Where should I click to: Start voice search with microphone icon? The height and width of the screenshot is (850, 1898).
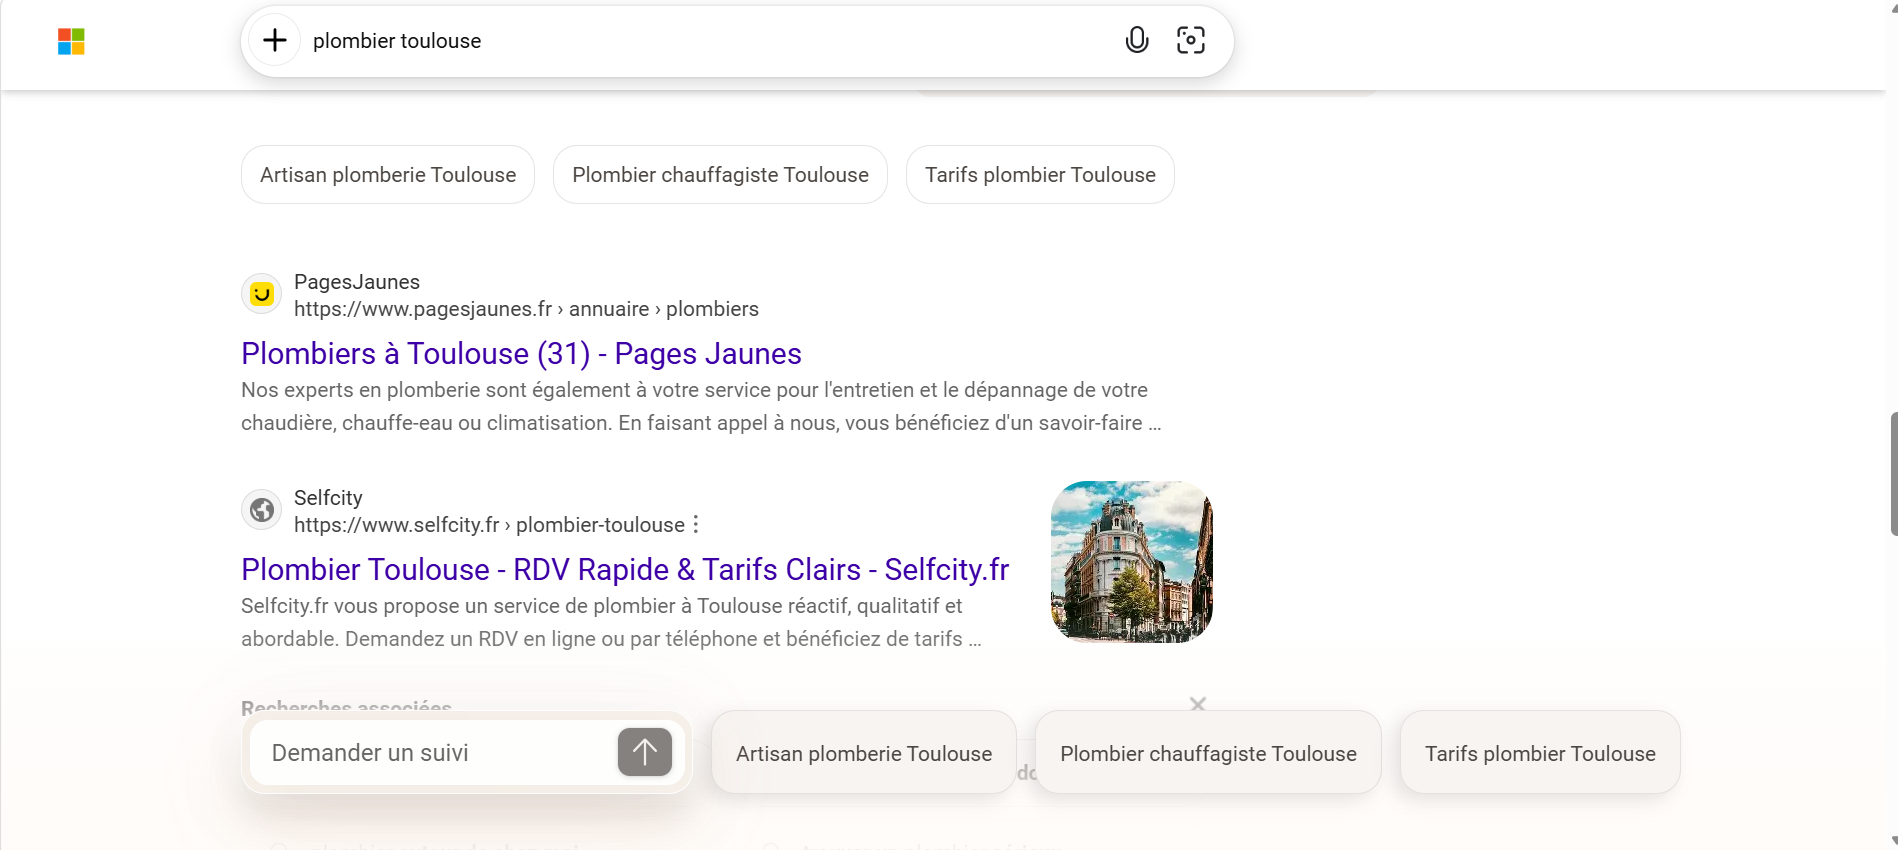pyautogui.click(x=1137, y=40)
